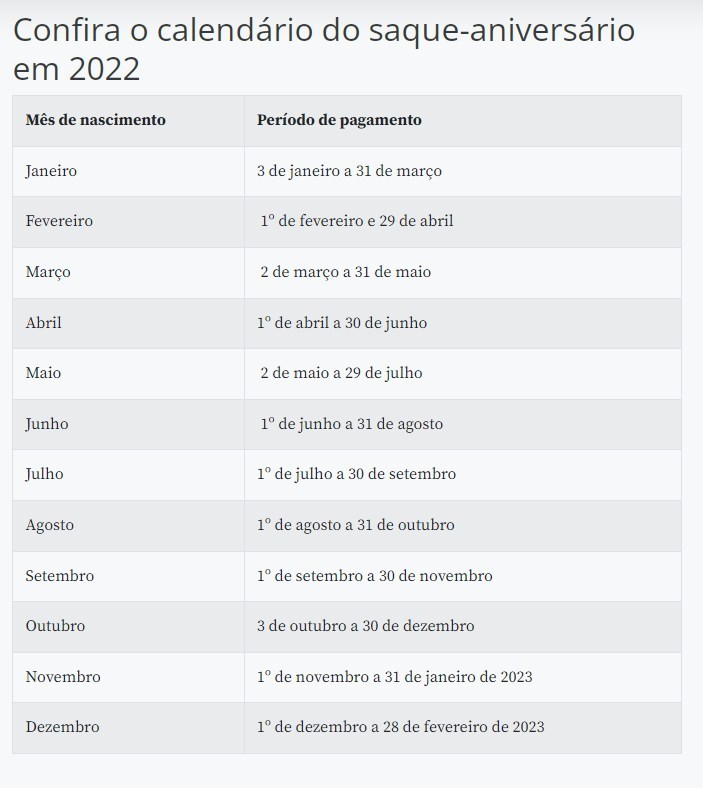Image resolution: width=703 pixels, height=788 pixels.
Task: Click the Maio month cell
Action: click(43, 373)
